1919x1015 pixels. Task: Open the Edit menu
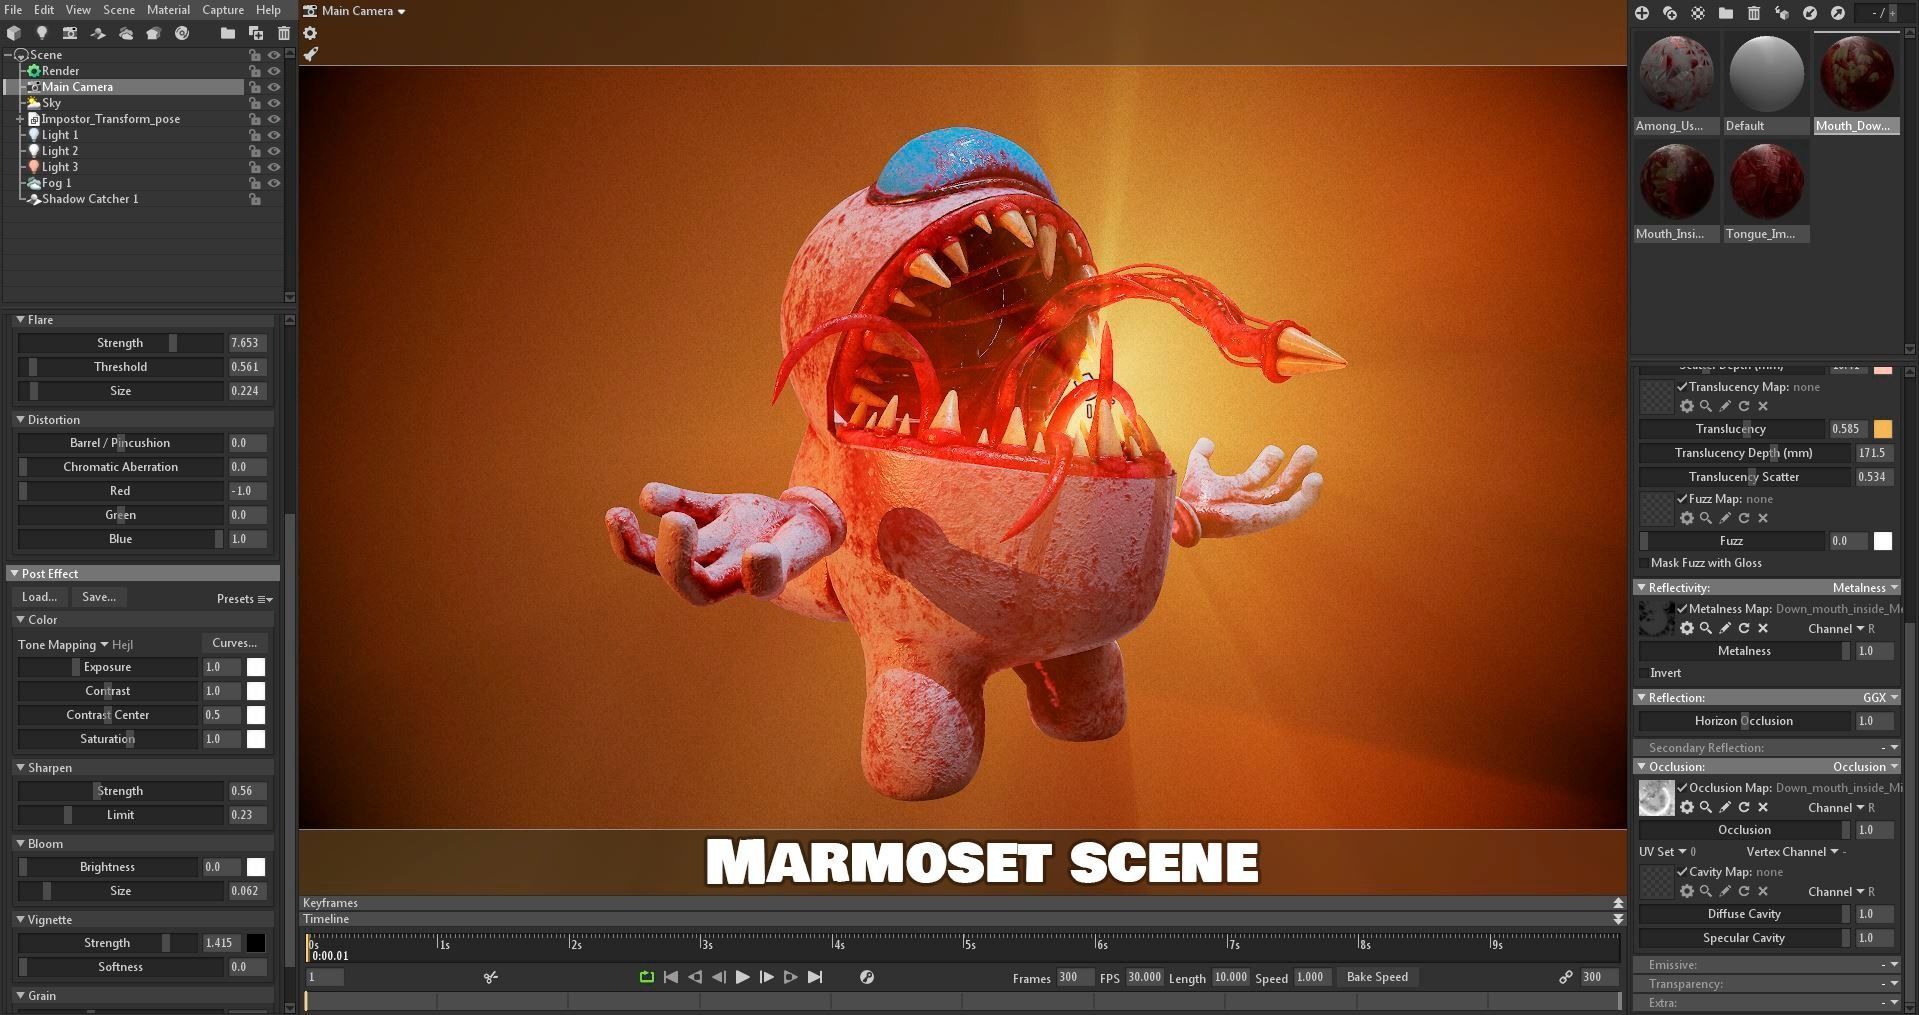tap(44, 9)
